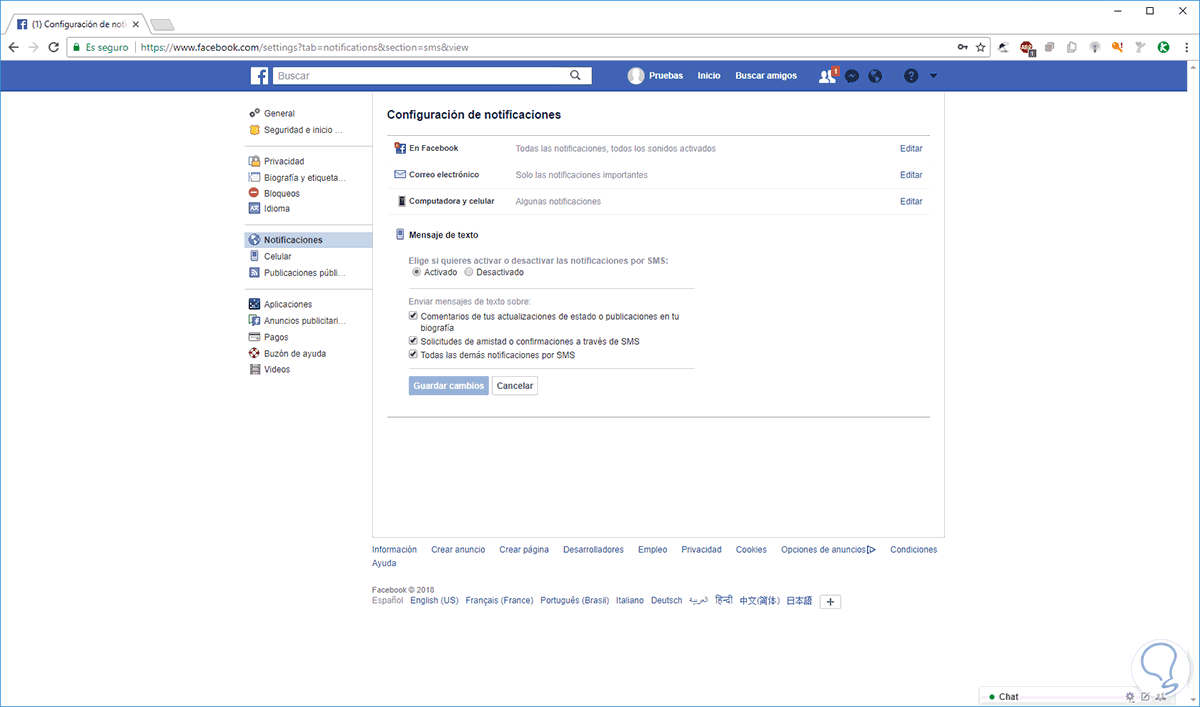Click the Cancelar button
1200x707 pixels.
pos(515,386)
